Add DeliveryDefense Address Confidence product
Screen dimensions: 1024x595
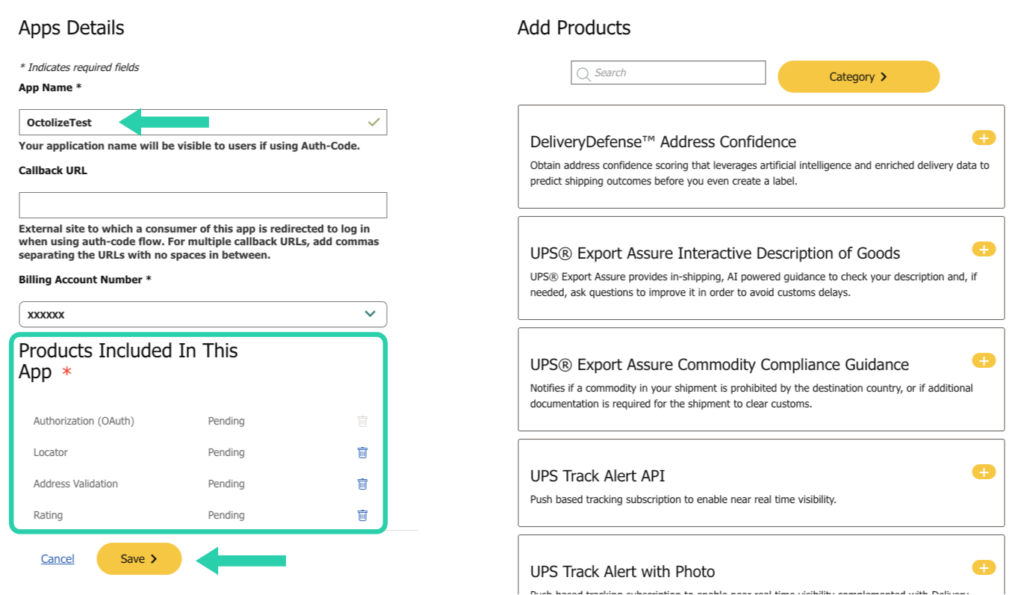[x=983, y=138]
